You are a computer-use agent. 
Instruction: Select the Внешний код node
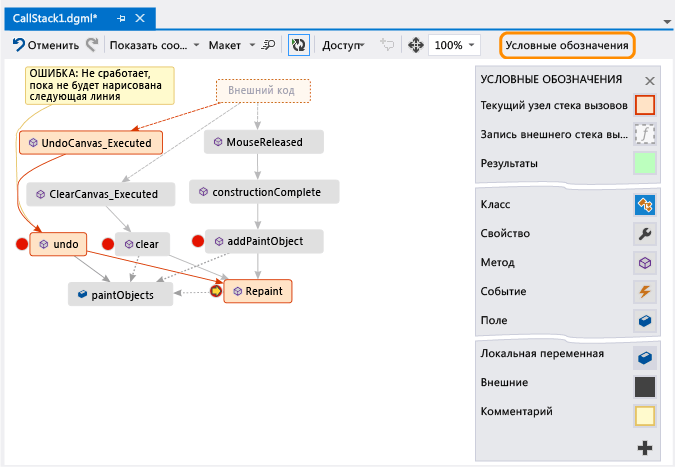(x=263, y=90)
